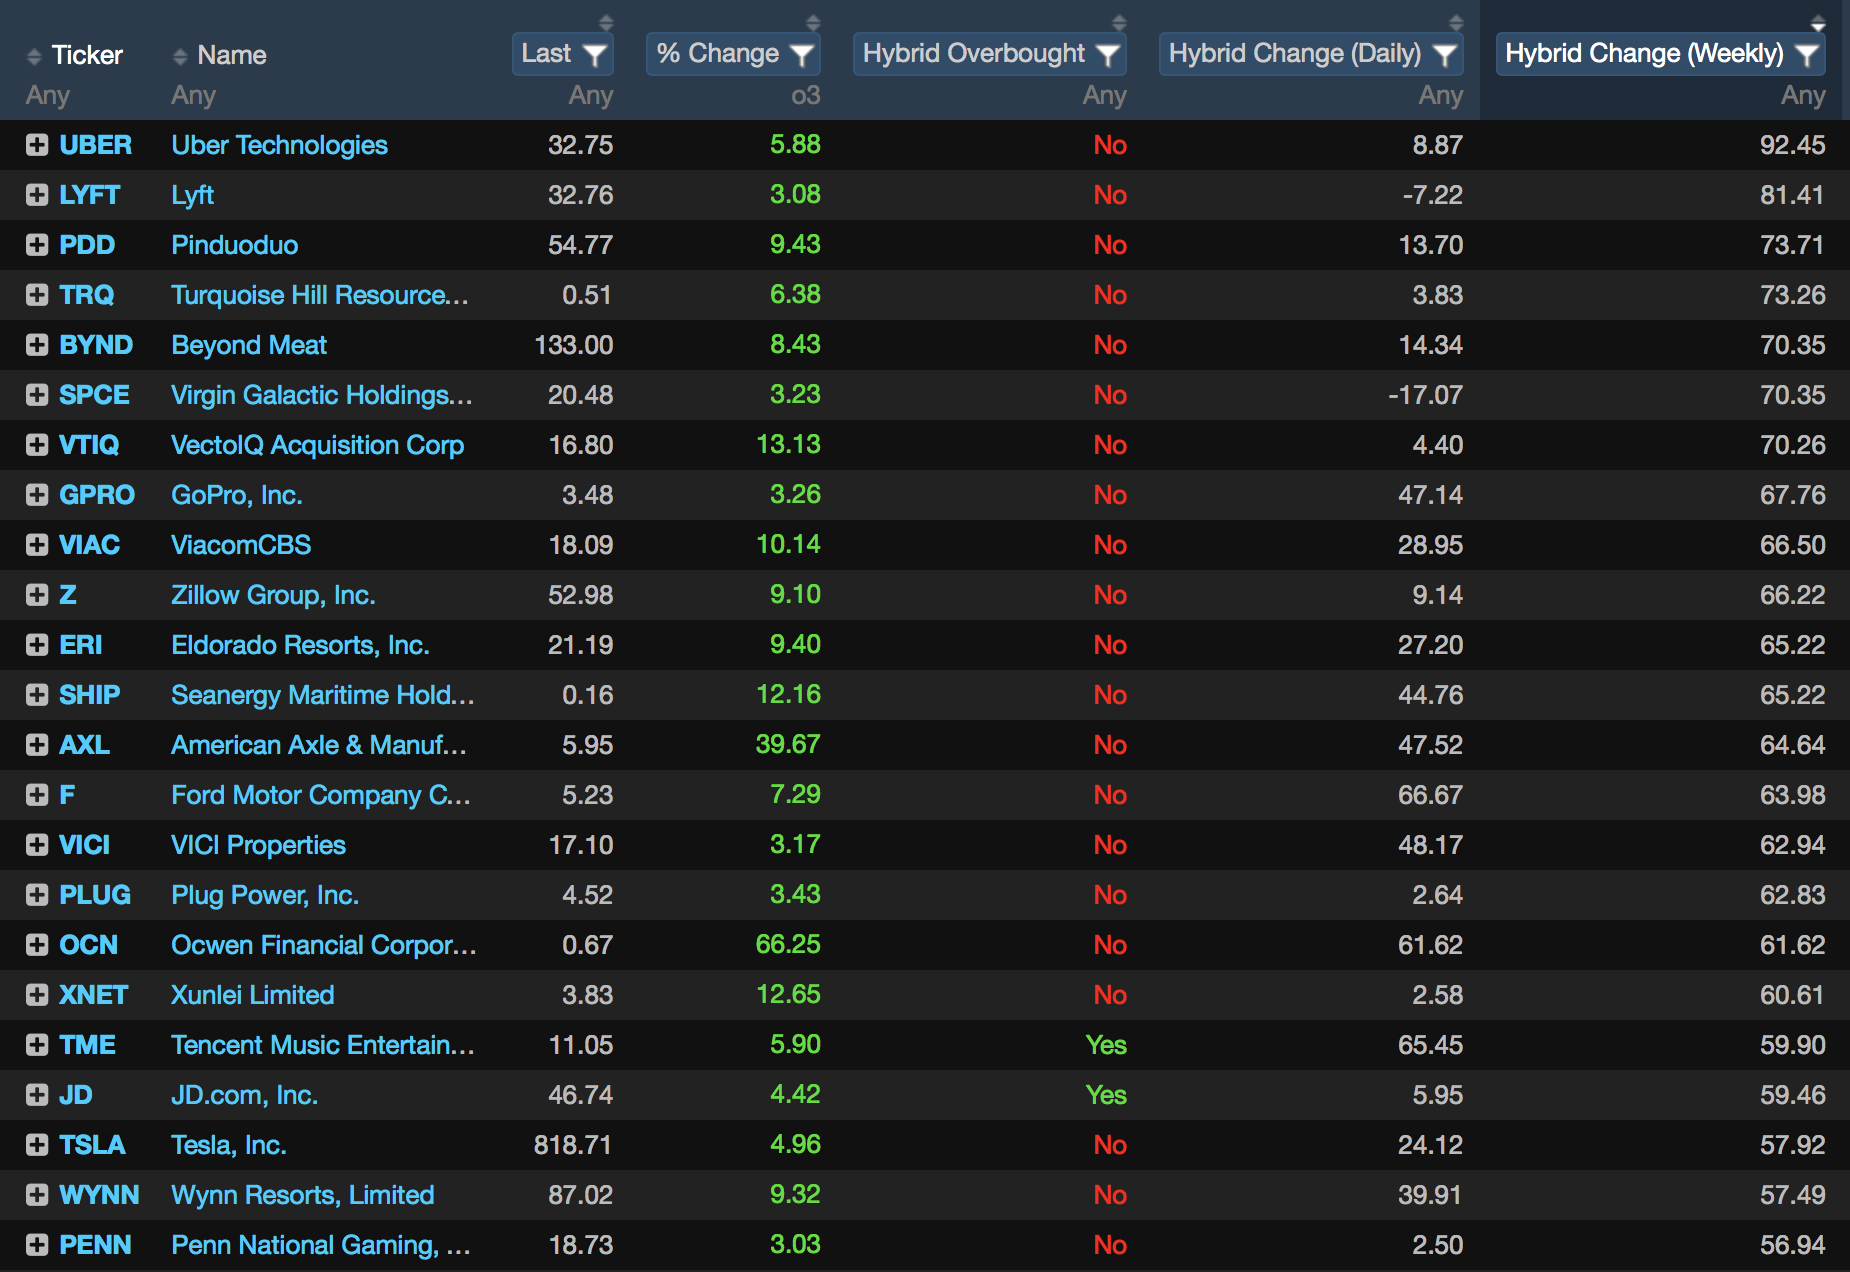Expand the VTIQ row plus icon
This screenshot has height=1272, width=1850.
tap(37, 445)
